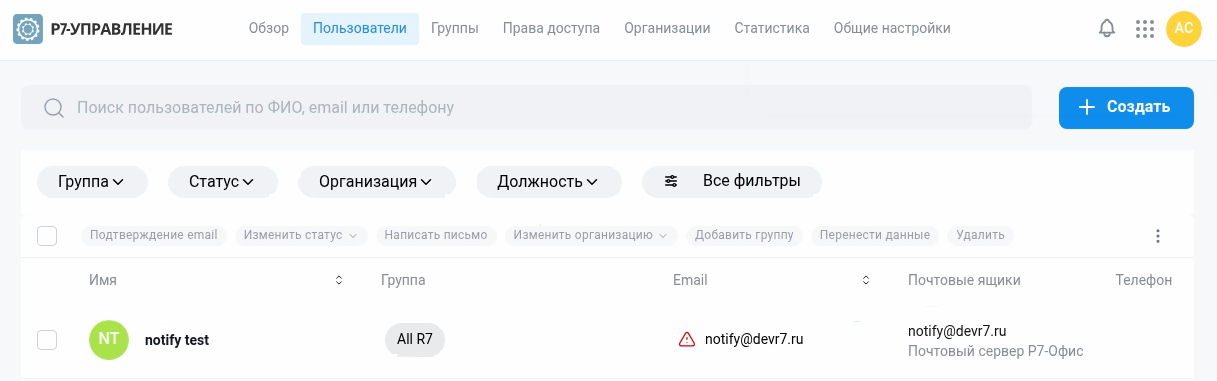
Task: Go to the Обзор tab
Action: point(269,28)
